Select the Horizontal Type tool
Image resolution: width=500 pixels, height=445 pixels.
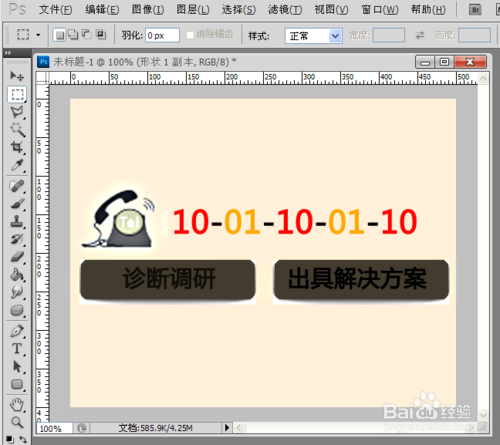pos(17,349)
